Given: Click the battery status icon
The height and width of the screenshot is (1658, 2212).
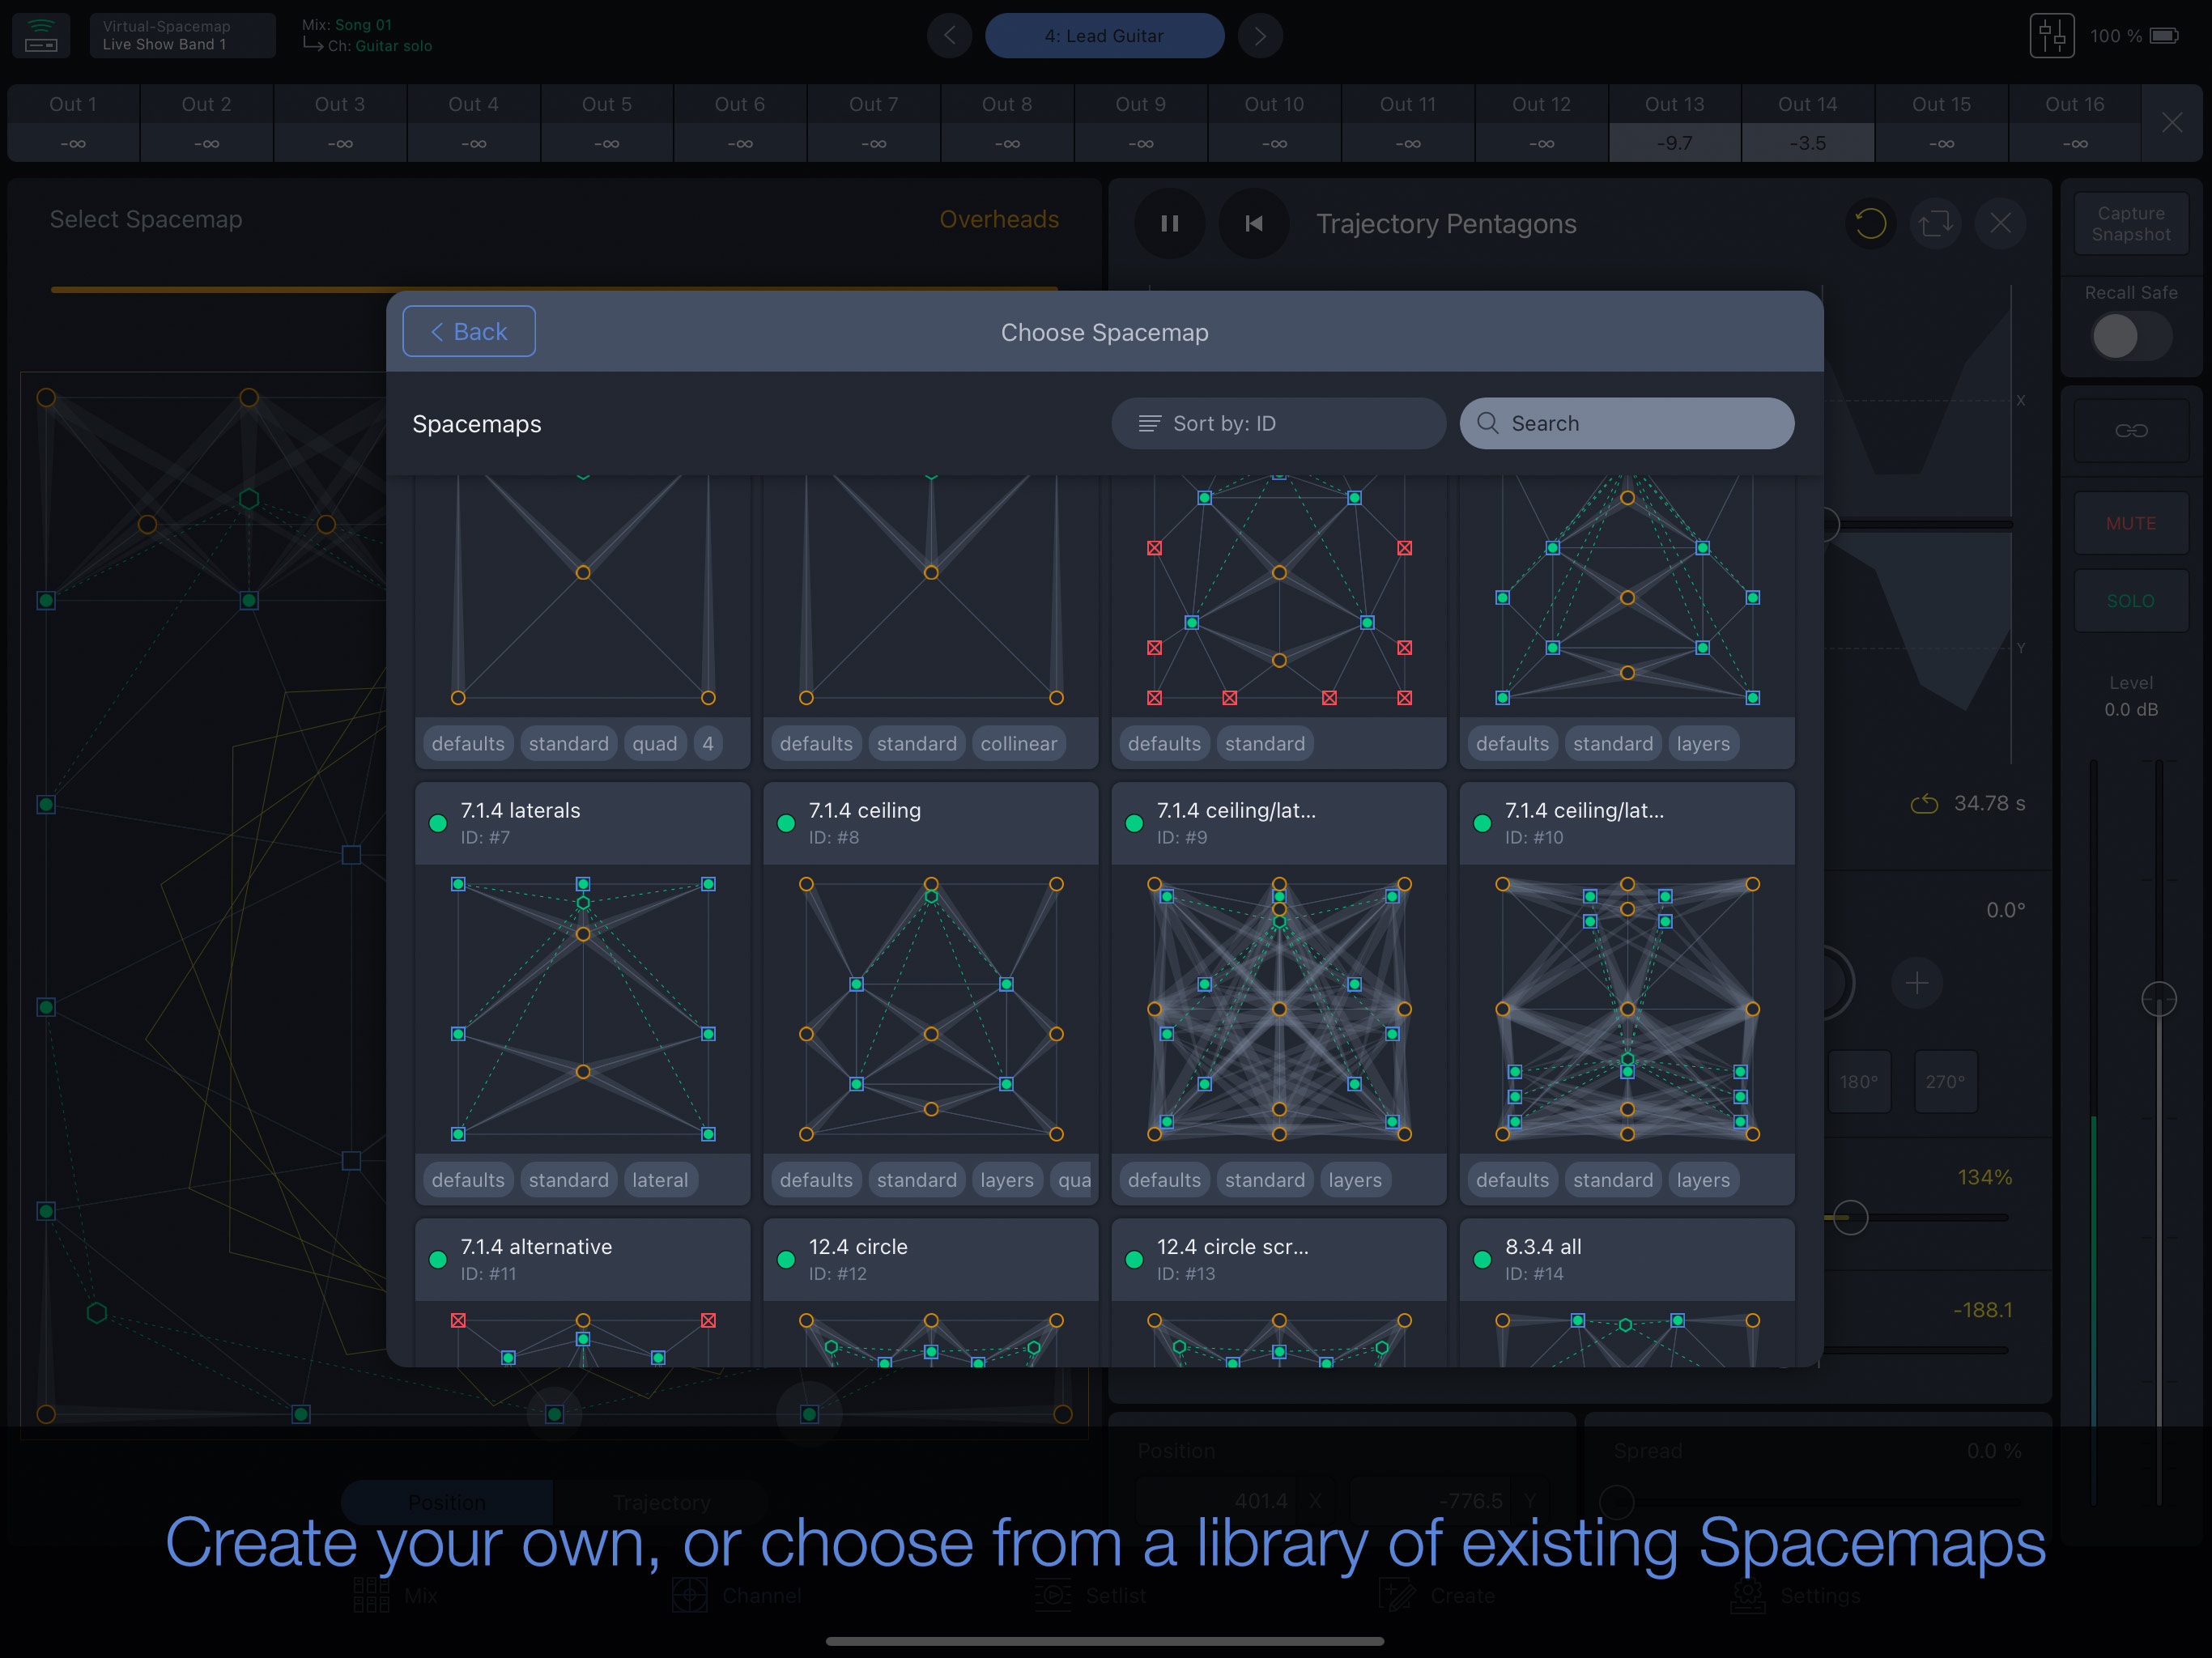Looking at the screenshot, I should [x=2163, y=36].
